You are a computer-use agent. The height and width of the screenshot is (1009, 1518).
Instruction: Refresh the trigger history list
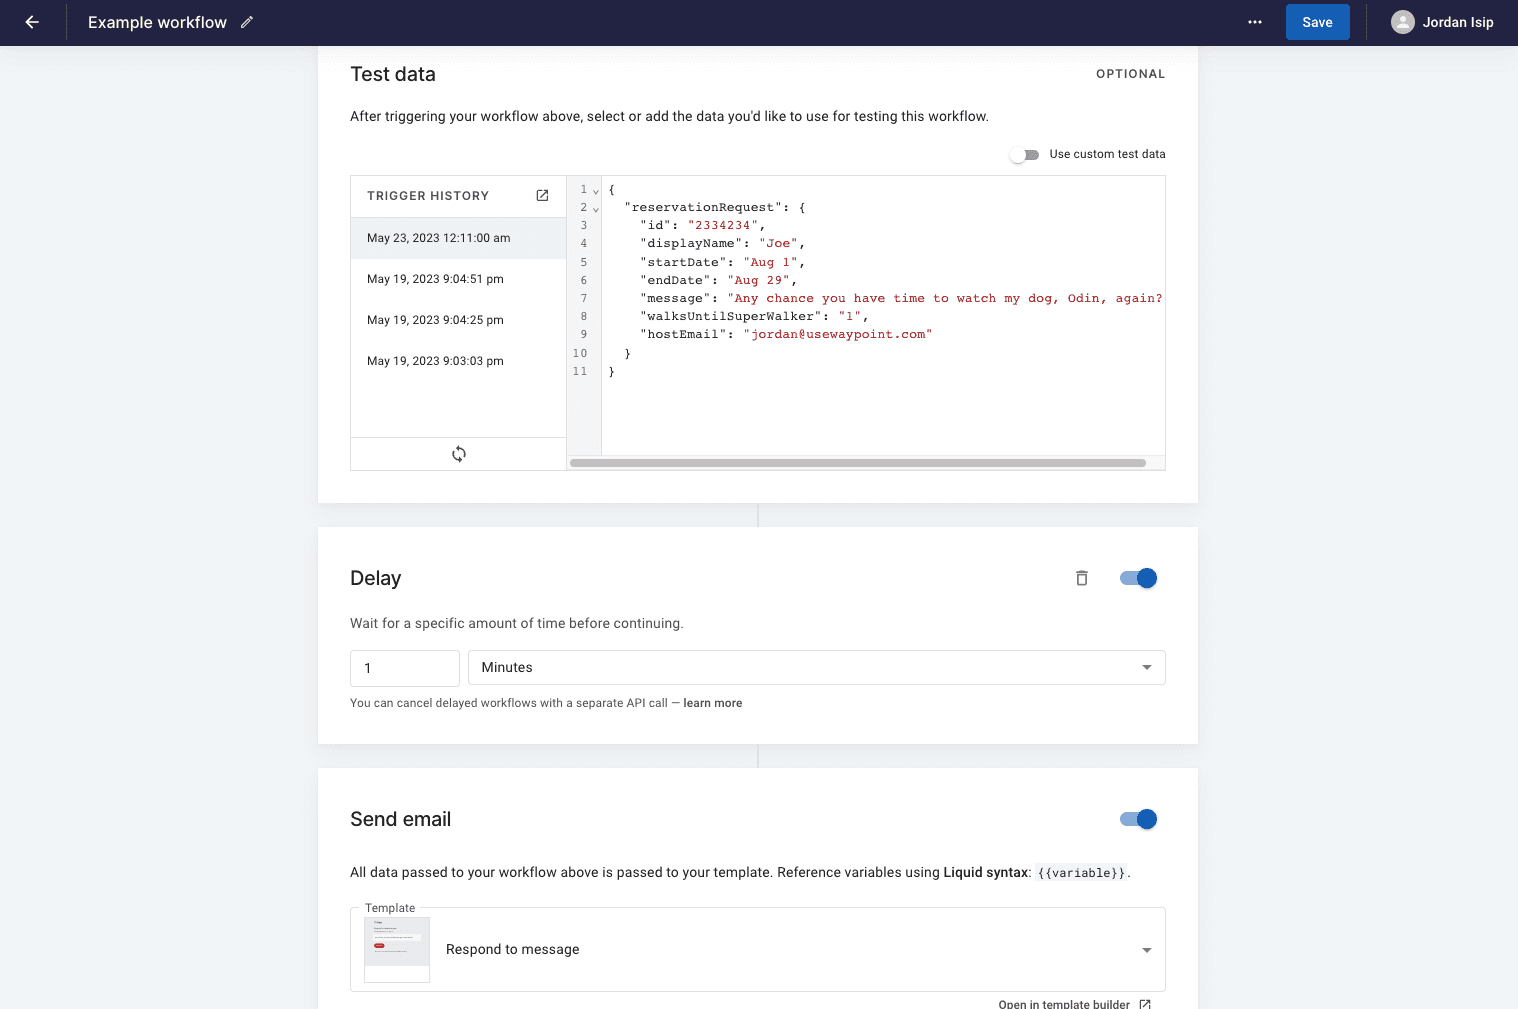[458, 453]
